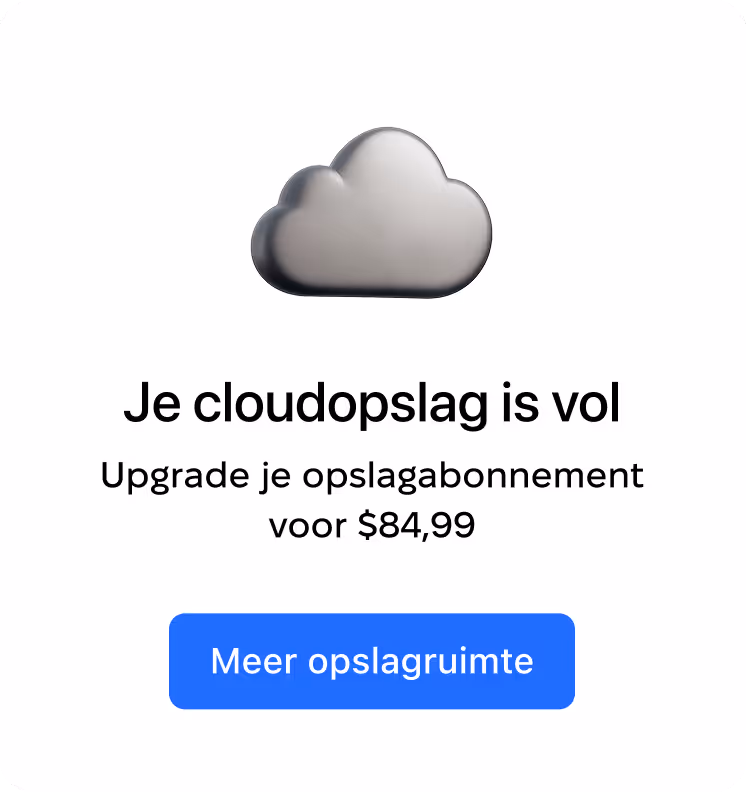This screenshot has width=746, height=792.
Task: Click the word voor before the price
Action: pyautogui.click(x=308, y=526)
